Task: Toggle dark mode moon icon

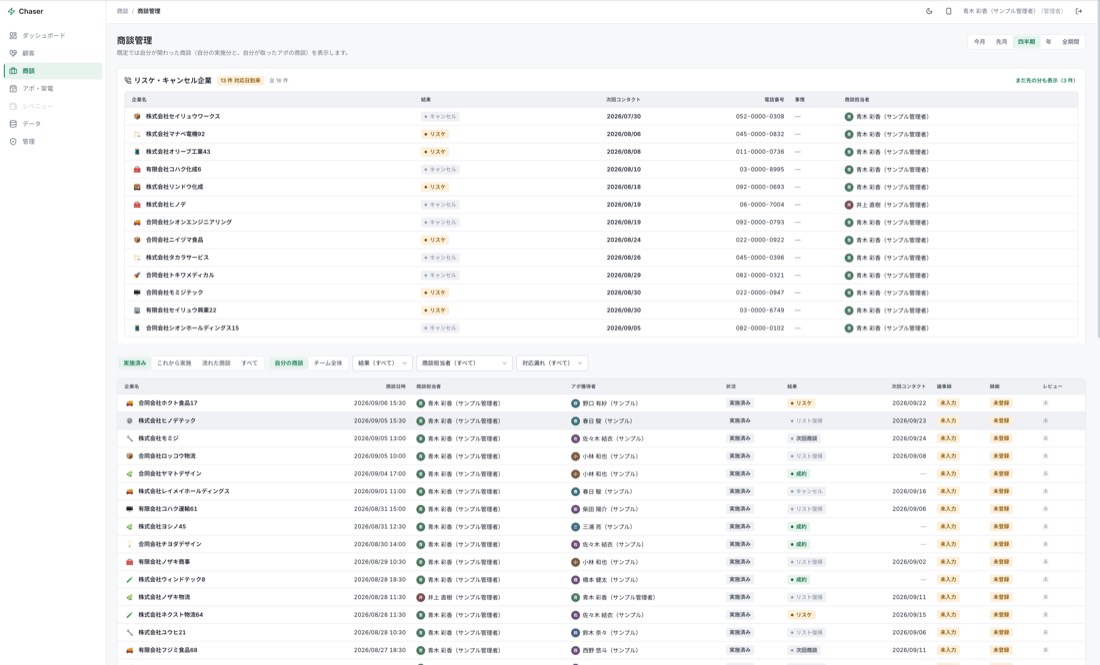Action: [929, 11]
